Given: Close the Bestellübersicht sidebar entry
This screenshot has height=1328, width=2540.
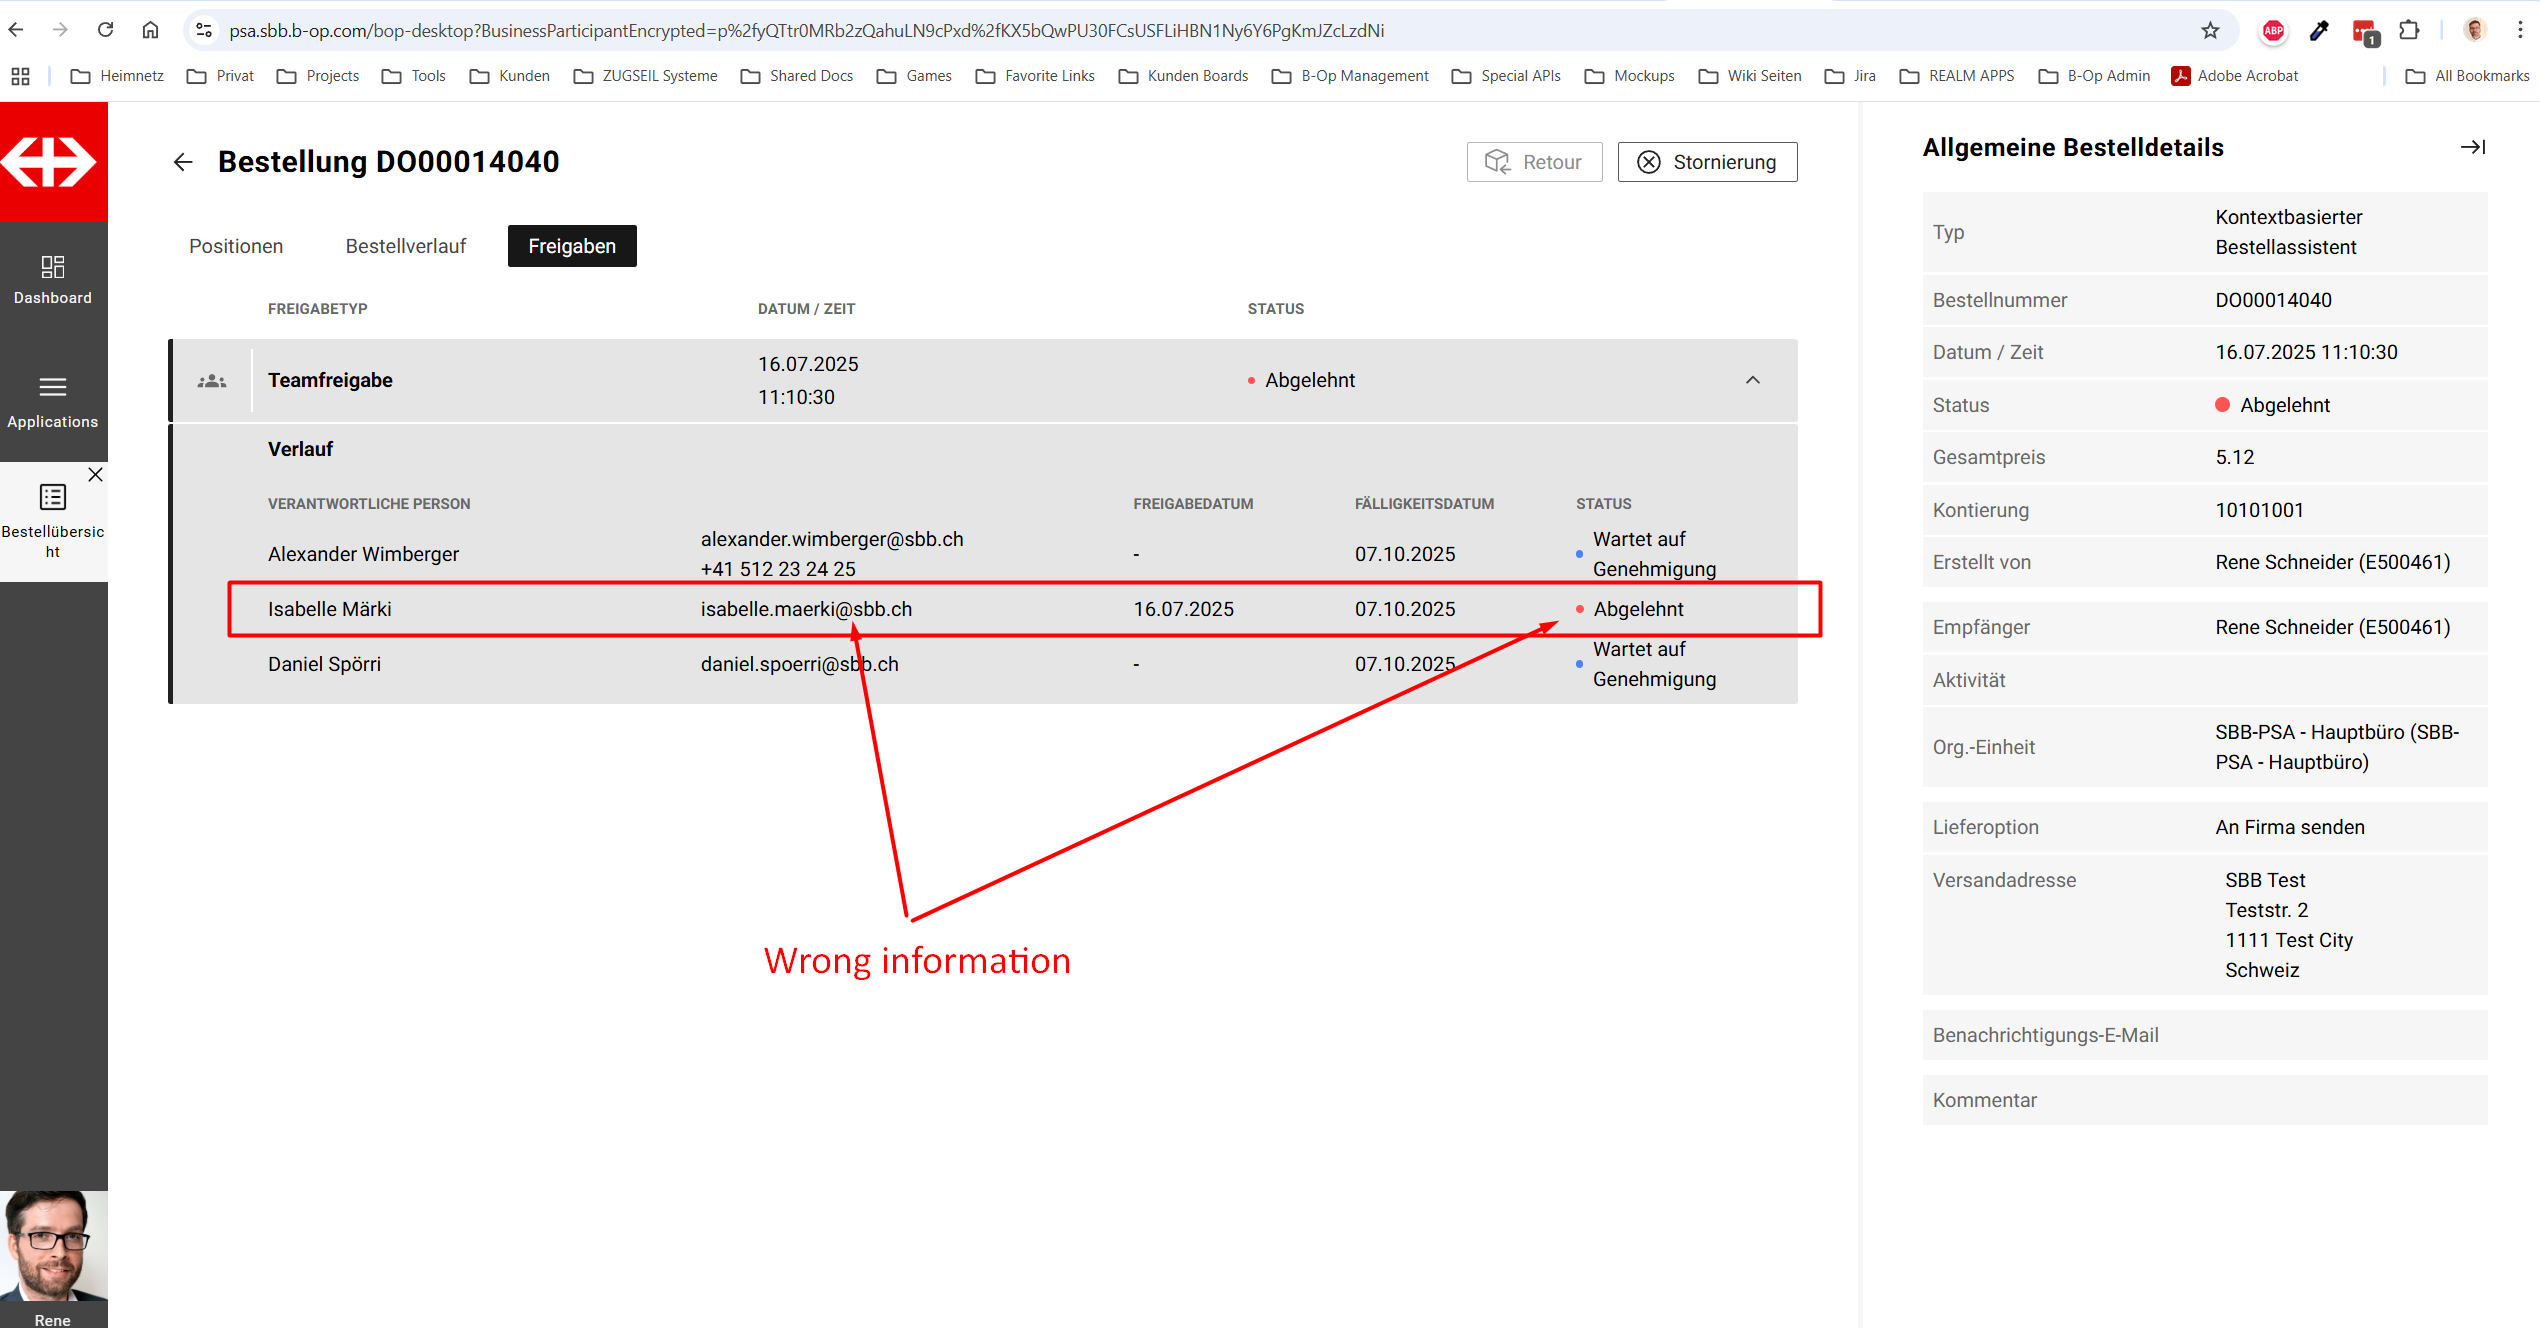Looking at the screenshot, I should tap(95, 475).
